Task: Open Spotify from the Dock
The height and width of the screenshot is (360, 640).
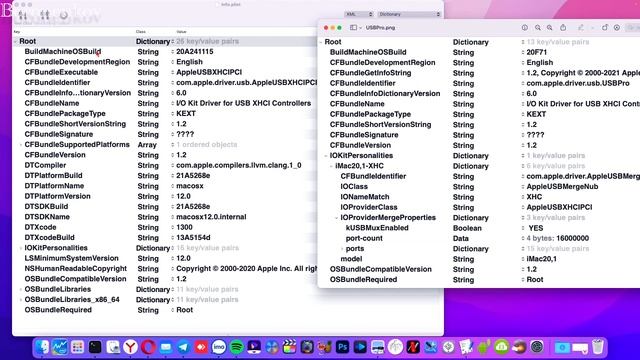Action: [236, 347]
